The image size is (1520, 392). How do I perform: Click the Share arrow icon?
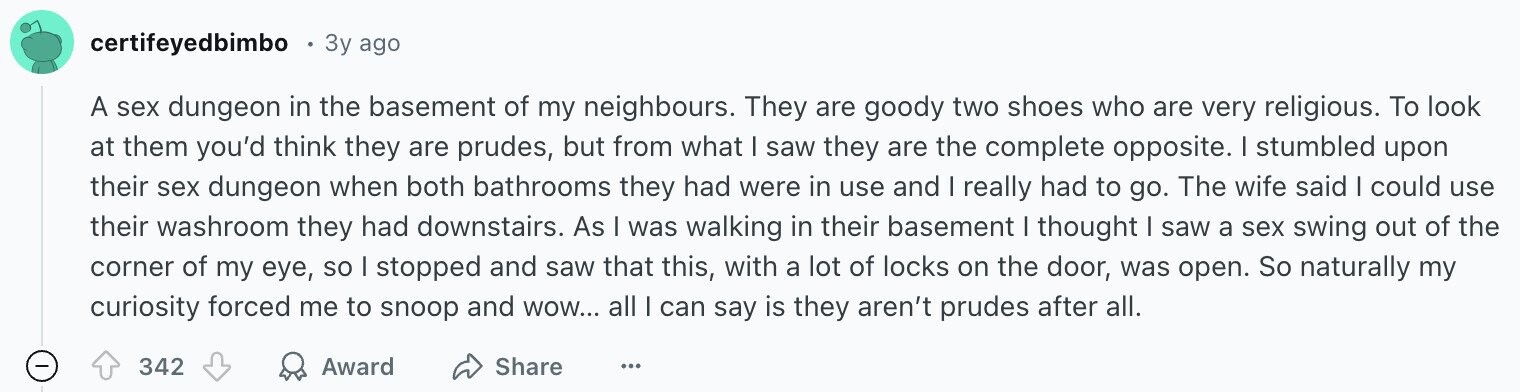click(467, 367)
